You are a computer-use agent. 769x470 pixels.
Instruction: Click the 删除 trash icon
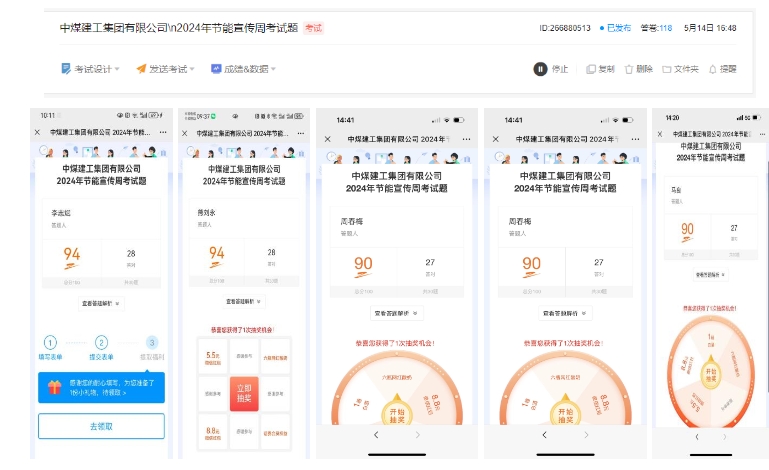pyautogui.click(x=629, y=69)
